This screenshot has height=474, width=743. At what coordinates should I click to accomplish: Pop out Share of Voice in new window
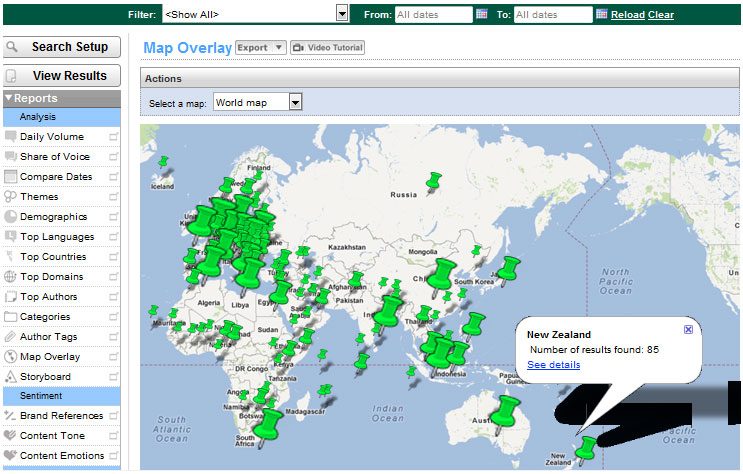pyautogui.click(x=113, y=157)
